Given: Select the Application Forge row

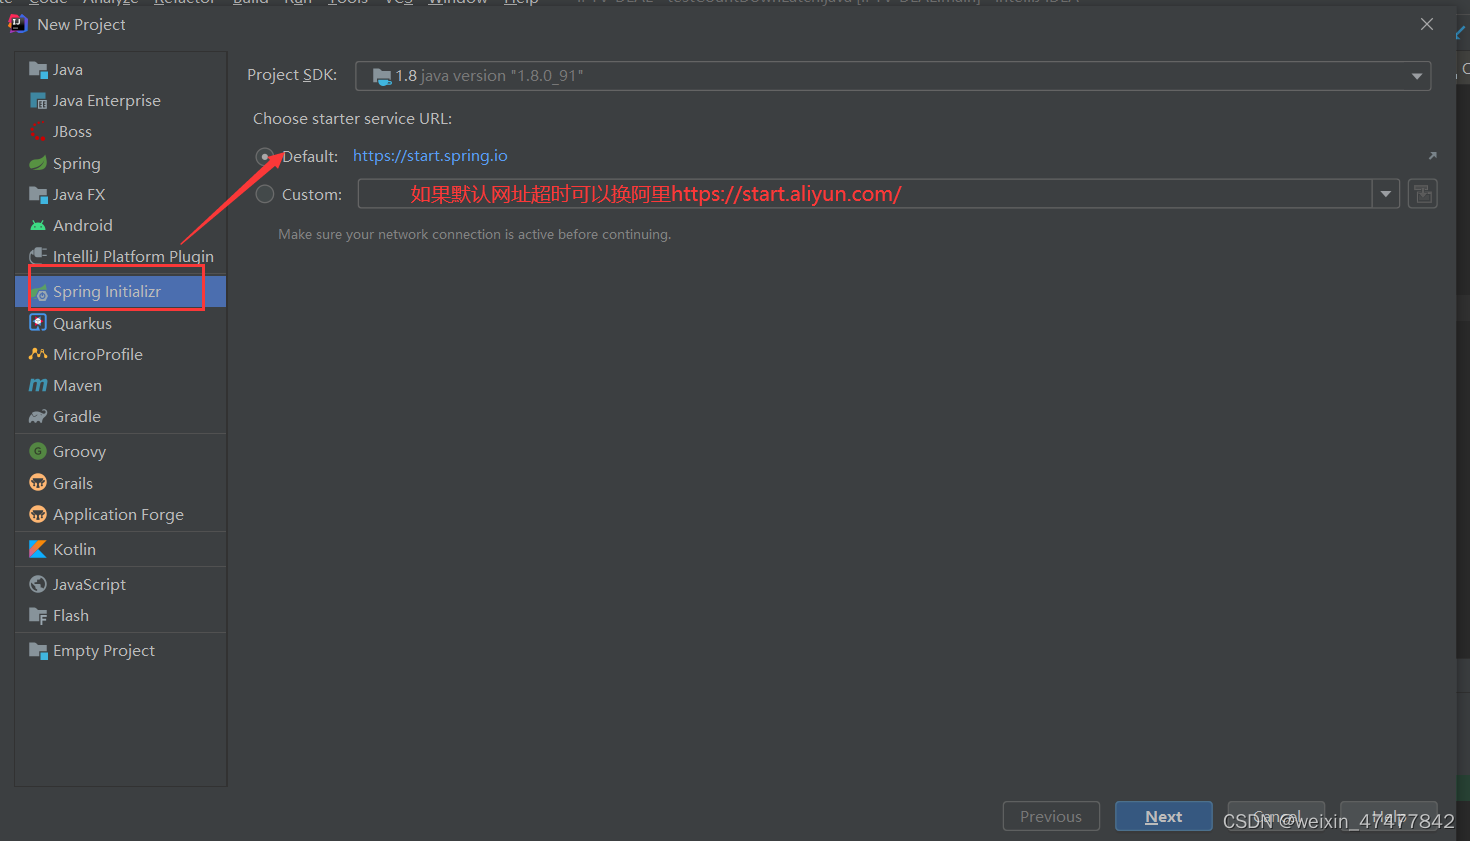Looking at the screenshot, I should [x=121, y=514].
